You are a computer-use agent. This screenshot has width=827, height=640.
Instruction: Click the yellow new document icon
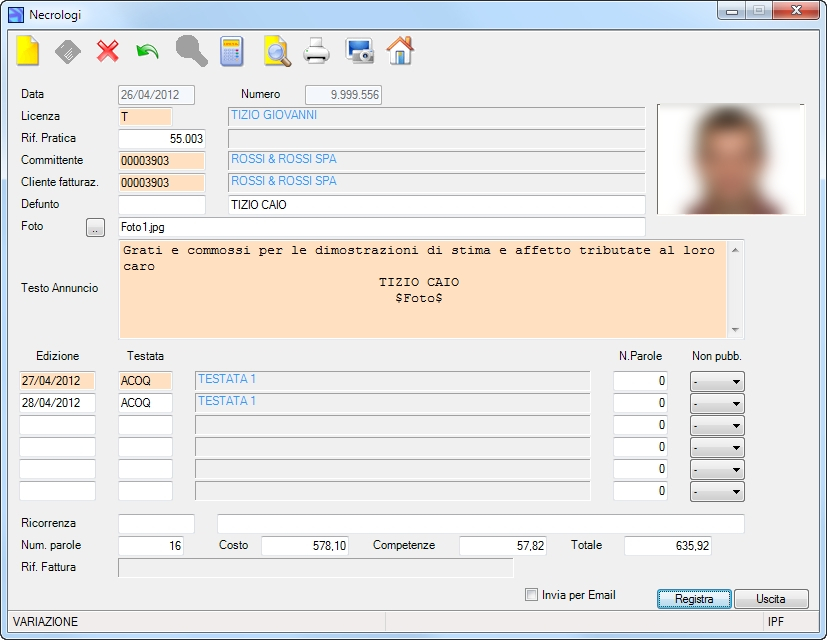point(27,51)
